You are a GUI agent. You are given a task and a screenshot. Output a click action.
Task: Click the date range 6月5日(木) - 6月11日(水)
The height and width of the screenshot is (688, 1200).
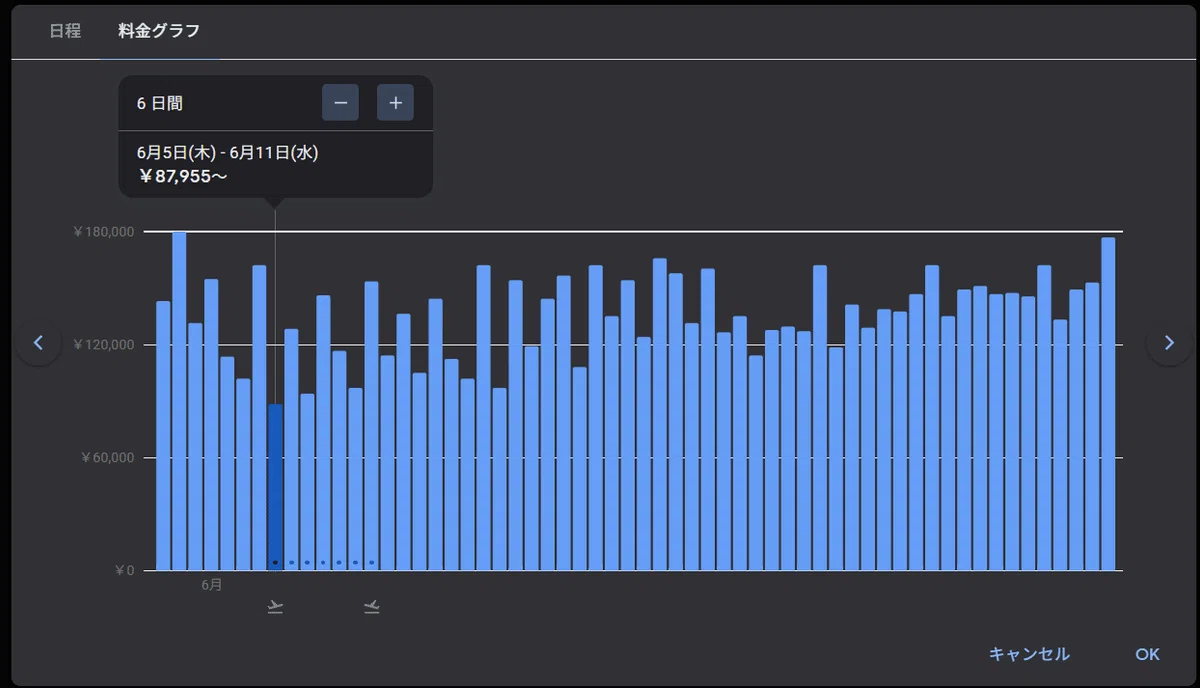[x=228, y=153]
